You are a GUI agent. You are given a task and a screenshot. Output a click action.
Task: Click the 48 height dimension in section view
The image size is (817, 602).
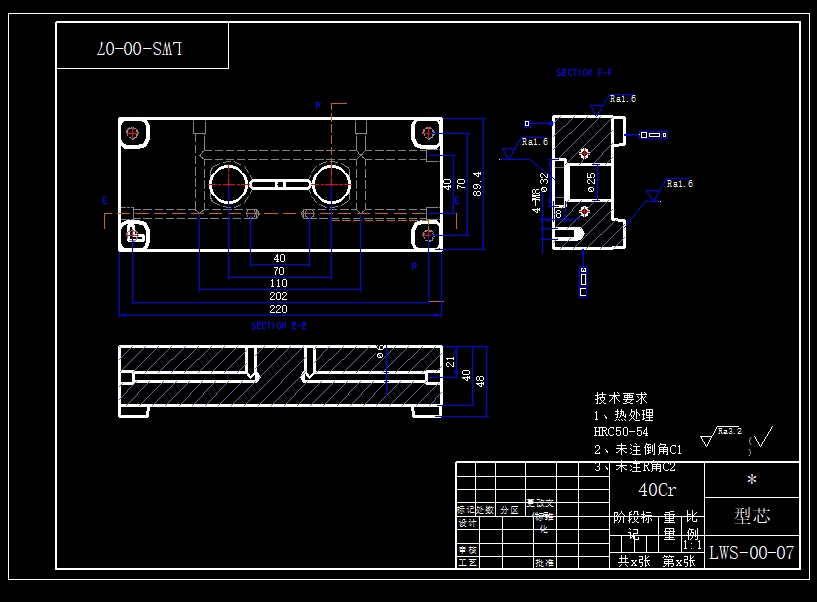tap(480, 381)
